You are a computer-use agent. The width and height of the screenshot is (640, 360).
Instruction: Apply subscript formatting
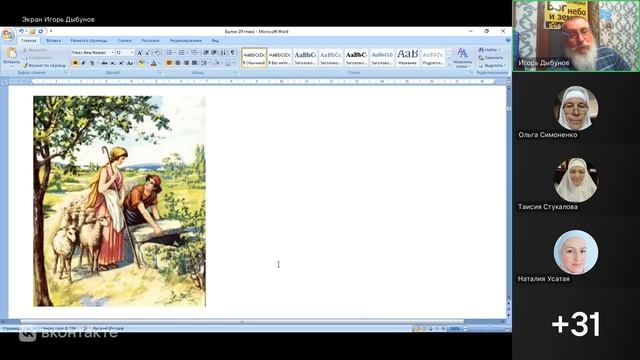click(x=113, y=63)
